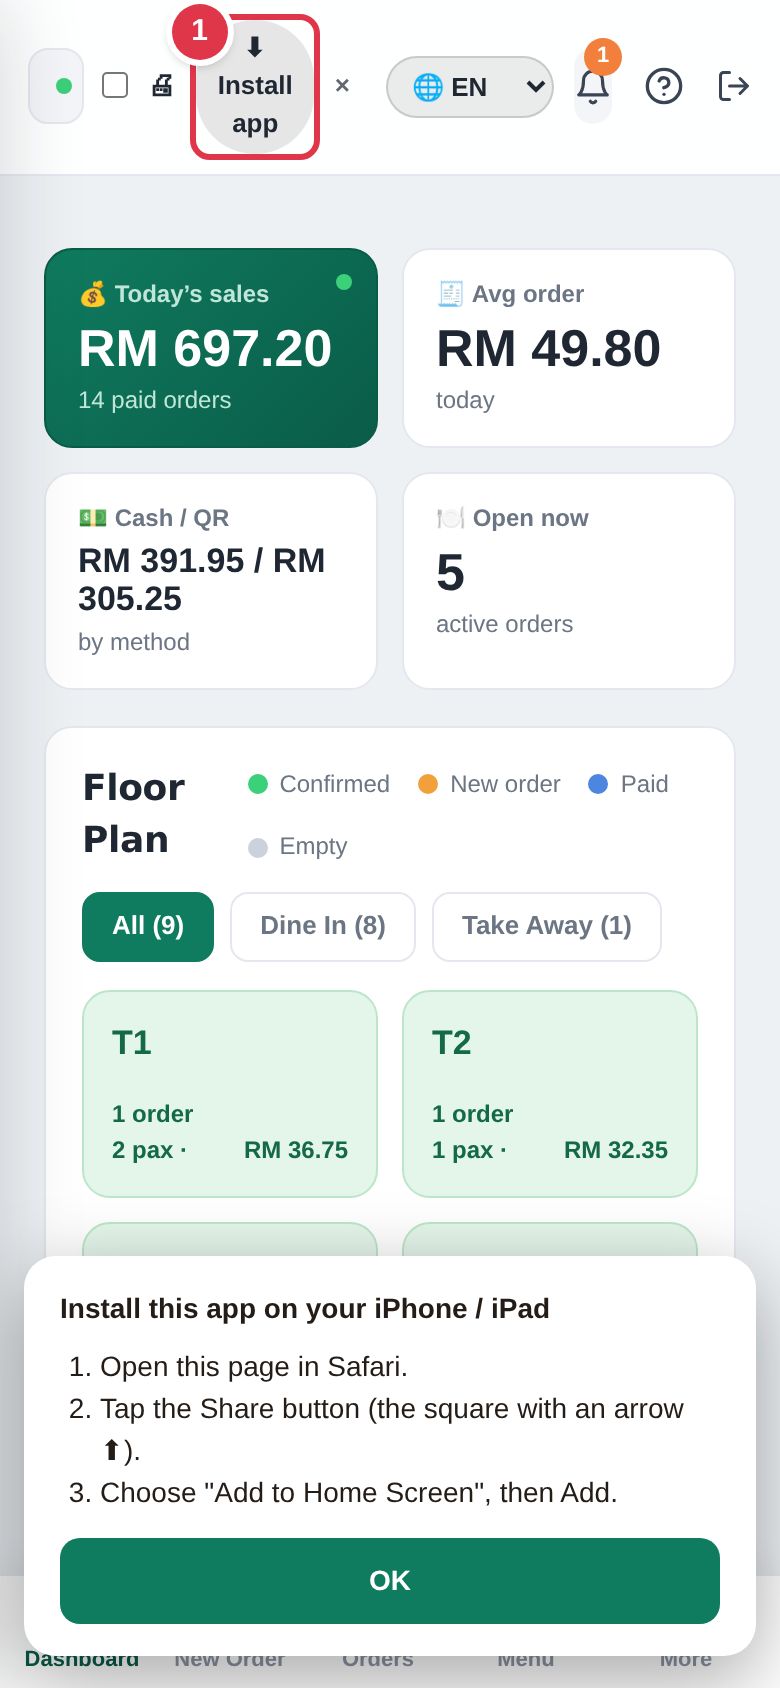Click the printer icon in header
This screenshot has height=1688, width=780.
pos(162,85)
